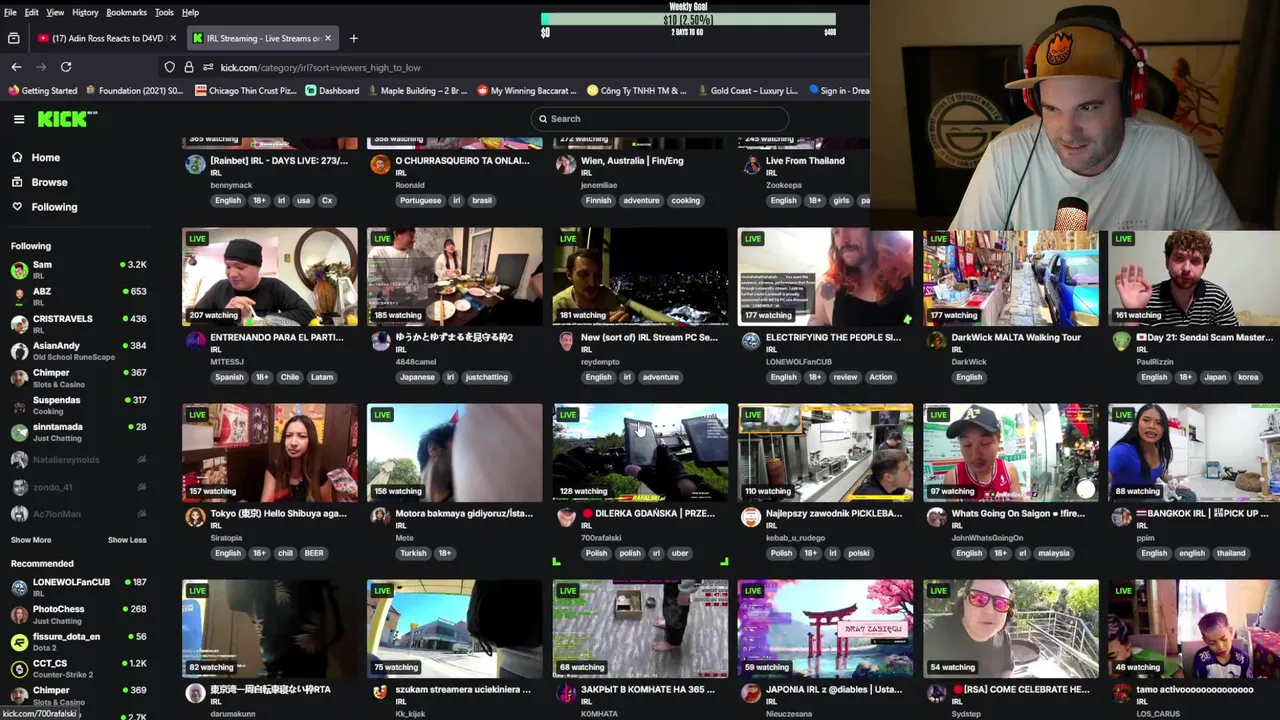Click Show Less in Following list
The height and width of the screenshot is (720, 1280).
(x=127, y=540)
